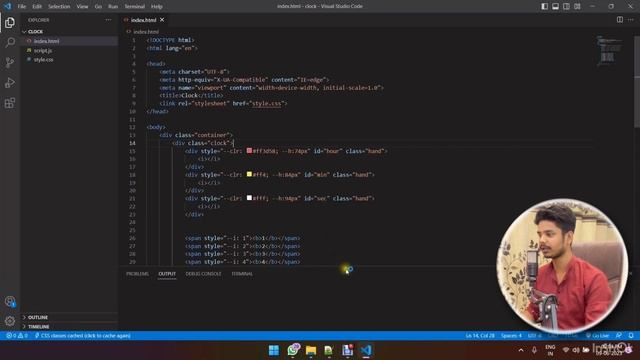Viewport: 640px width, 360px height.
Task: Click the VS Code taskbar icon
Action: 366,350
